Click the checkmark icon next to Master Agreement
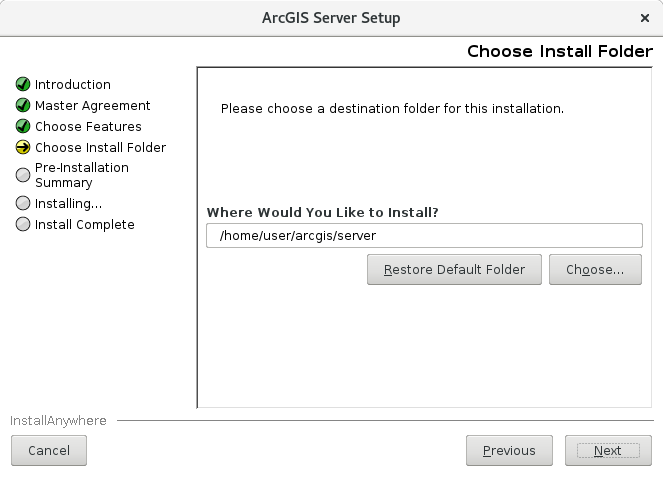The image size is (663, 477). pos(23,106)
